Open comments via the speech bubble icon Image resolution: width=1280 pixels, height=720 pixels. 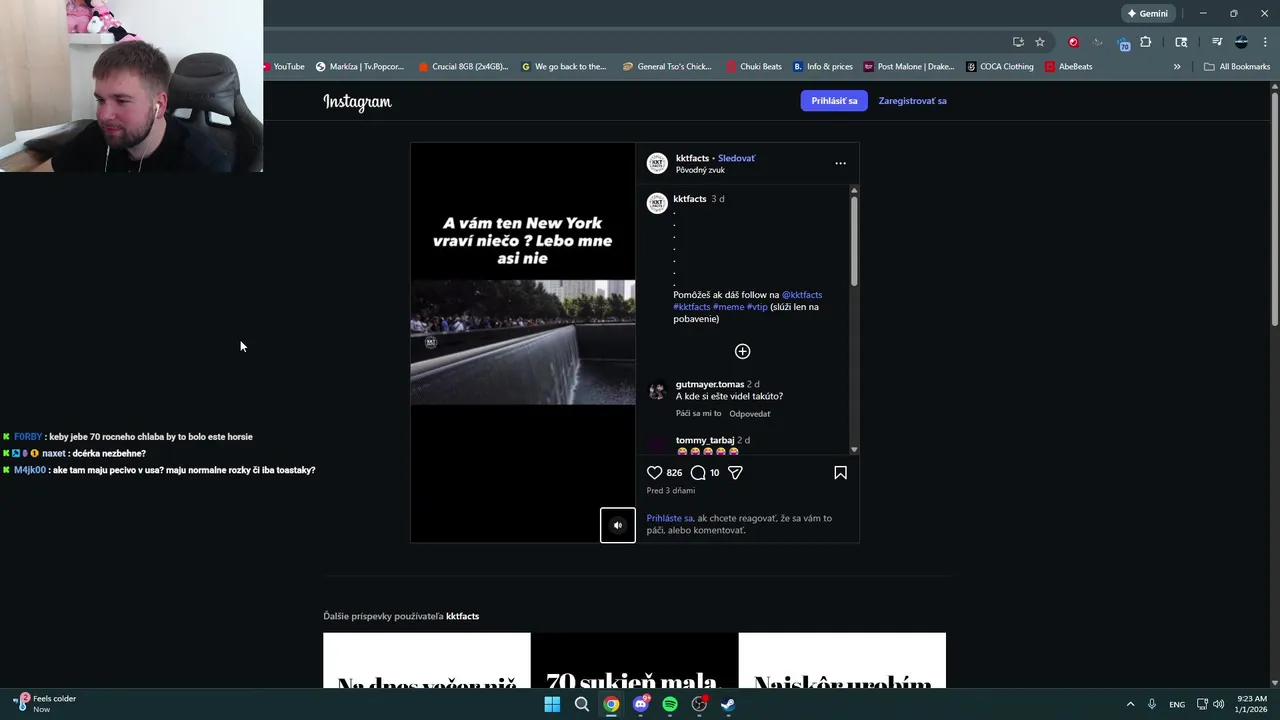coord(698,473)
